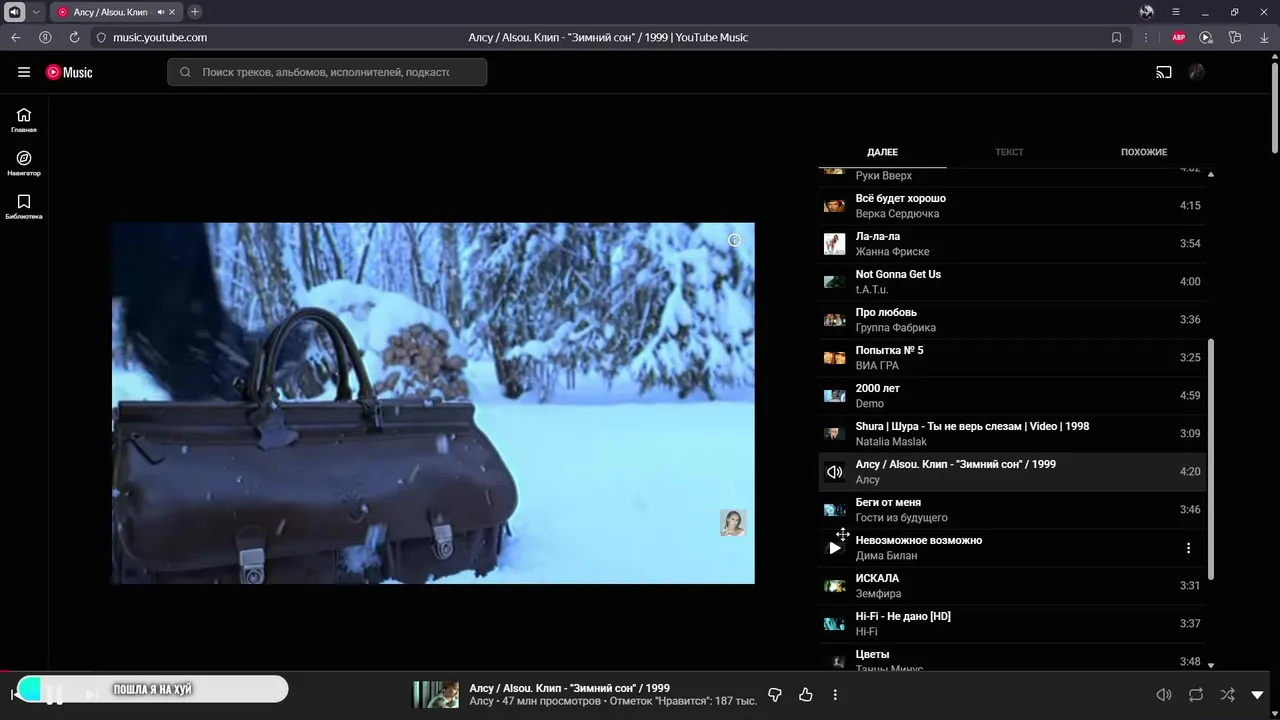Screen dimensions: 1280x720
Task: Click play button on Невозможное возможно
Action: click(x=834, y=548)
